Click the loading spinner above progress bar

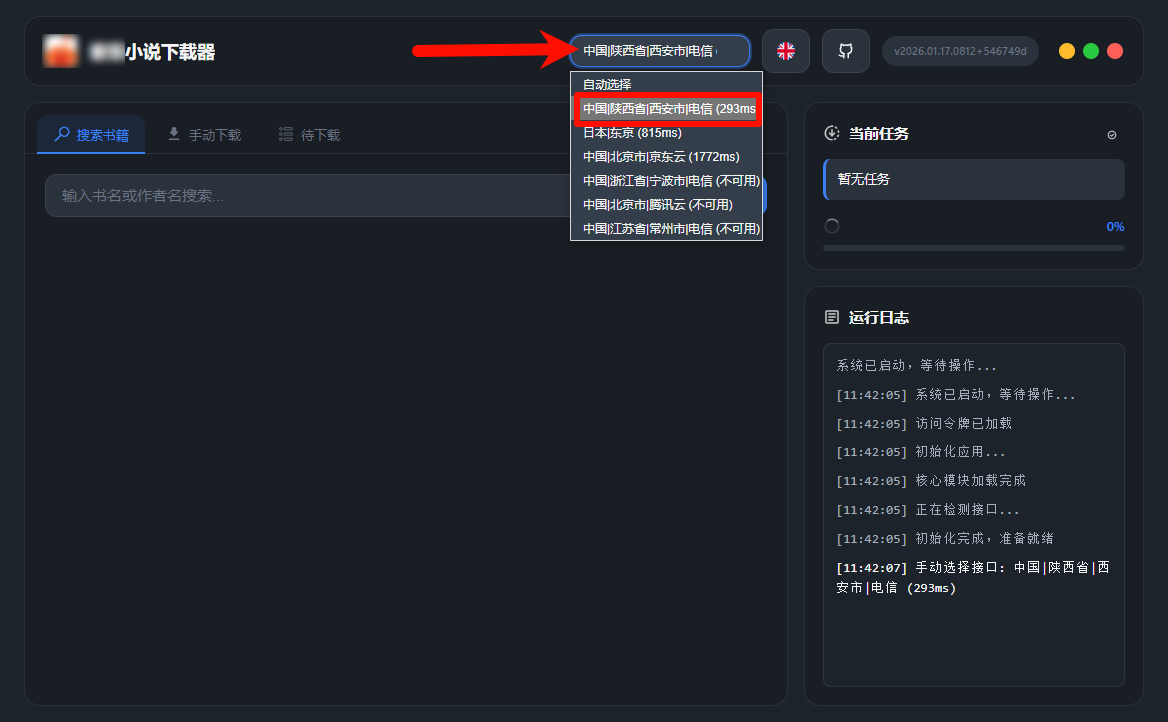pos(831,227)
